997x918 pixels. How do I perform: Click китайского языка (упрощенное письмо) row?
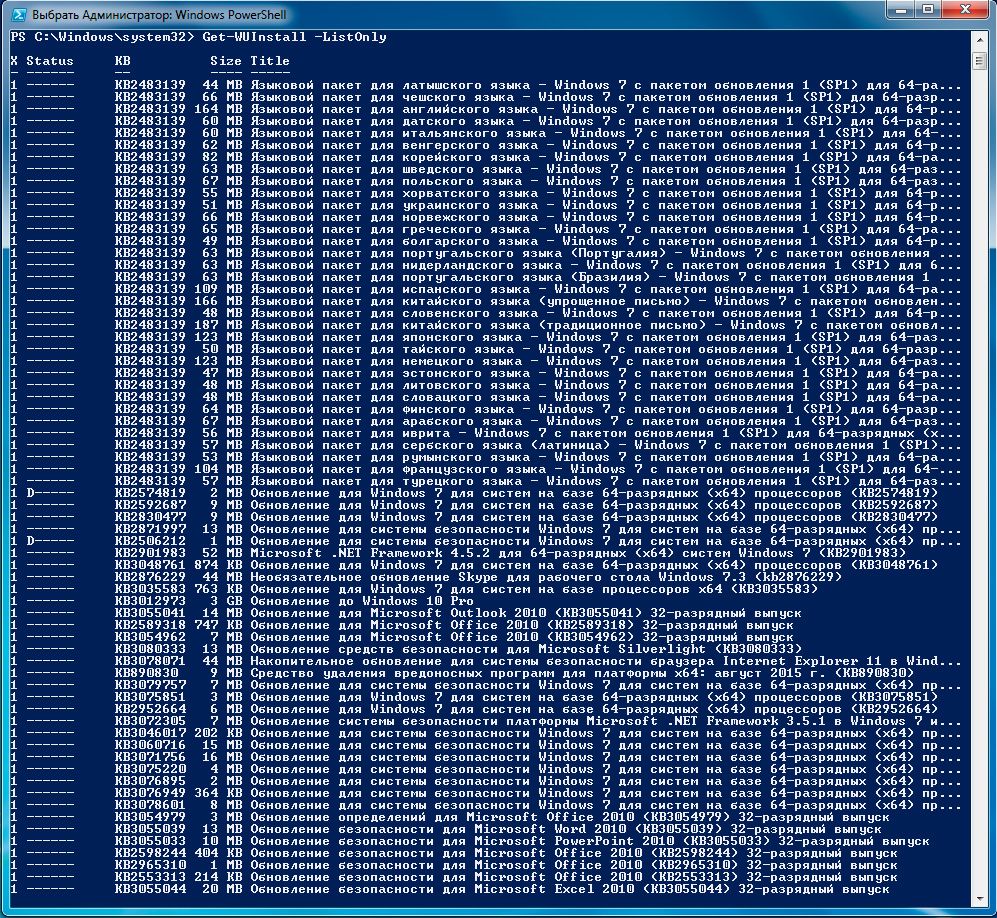click(485, 301)
